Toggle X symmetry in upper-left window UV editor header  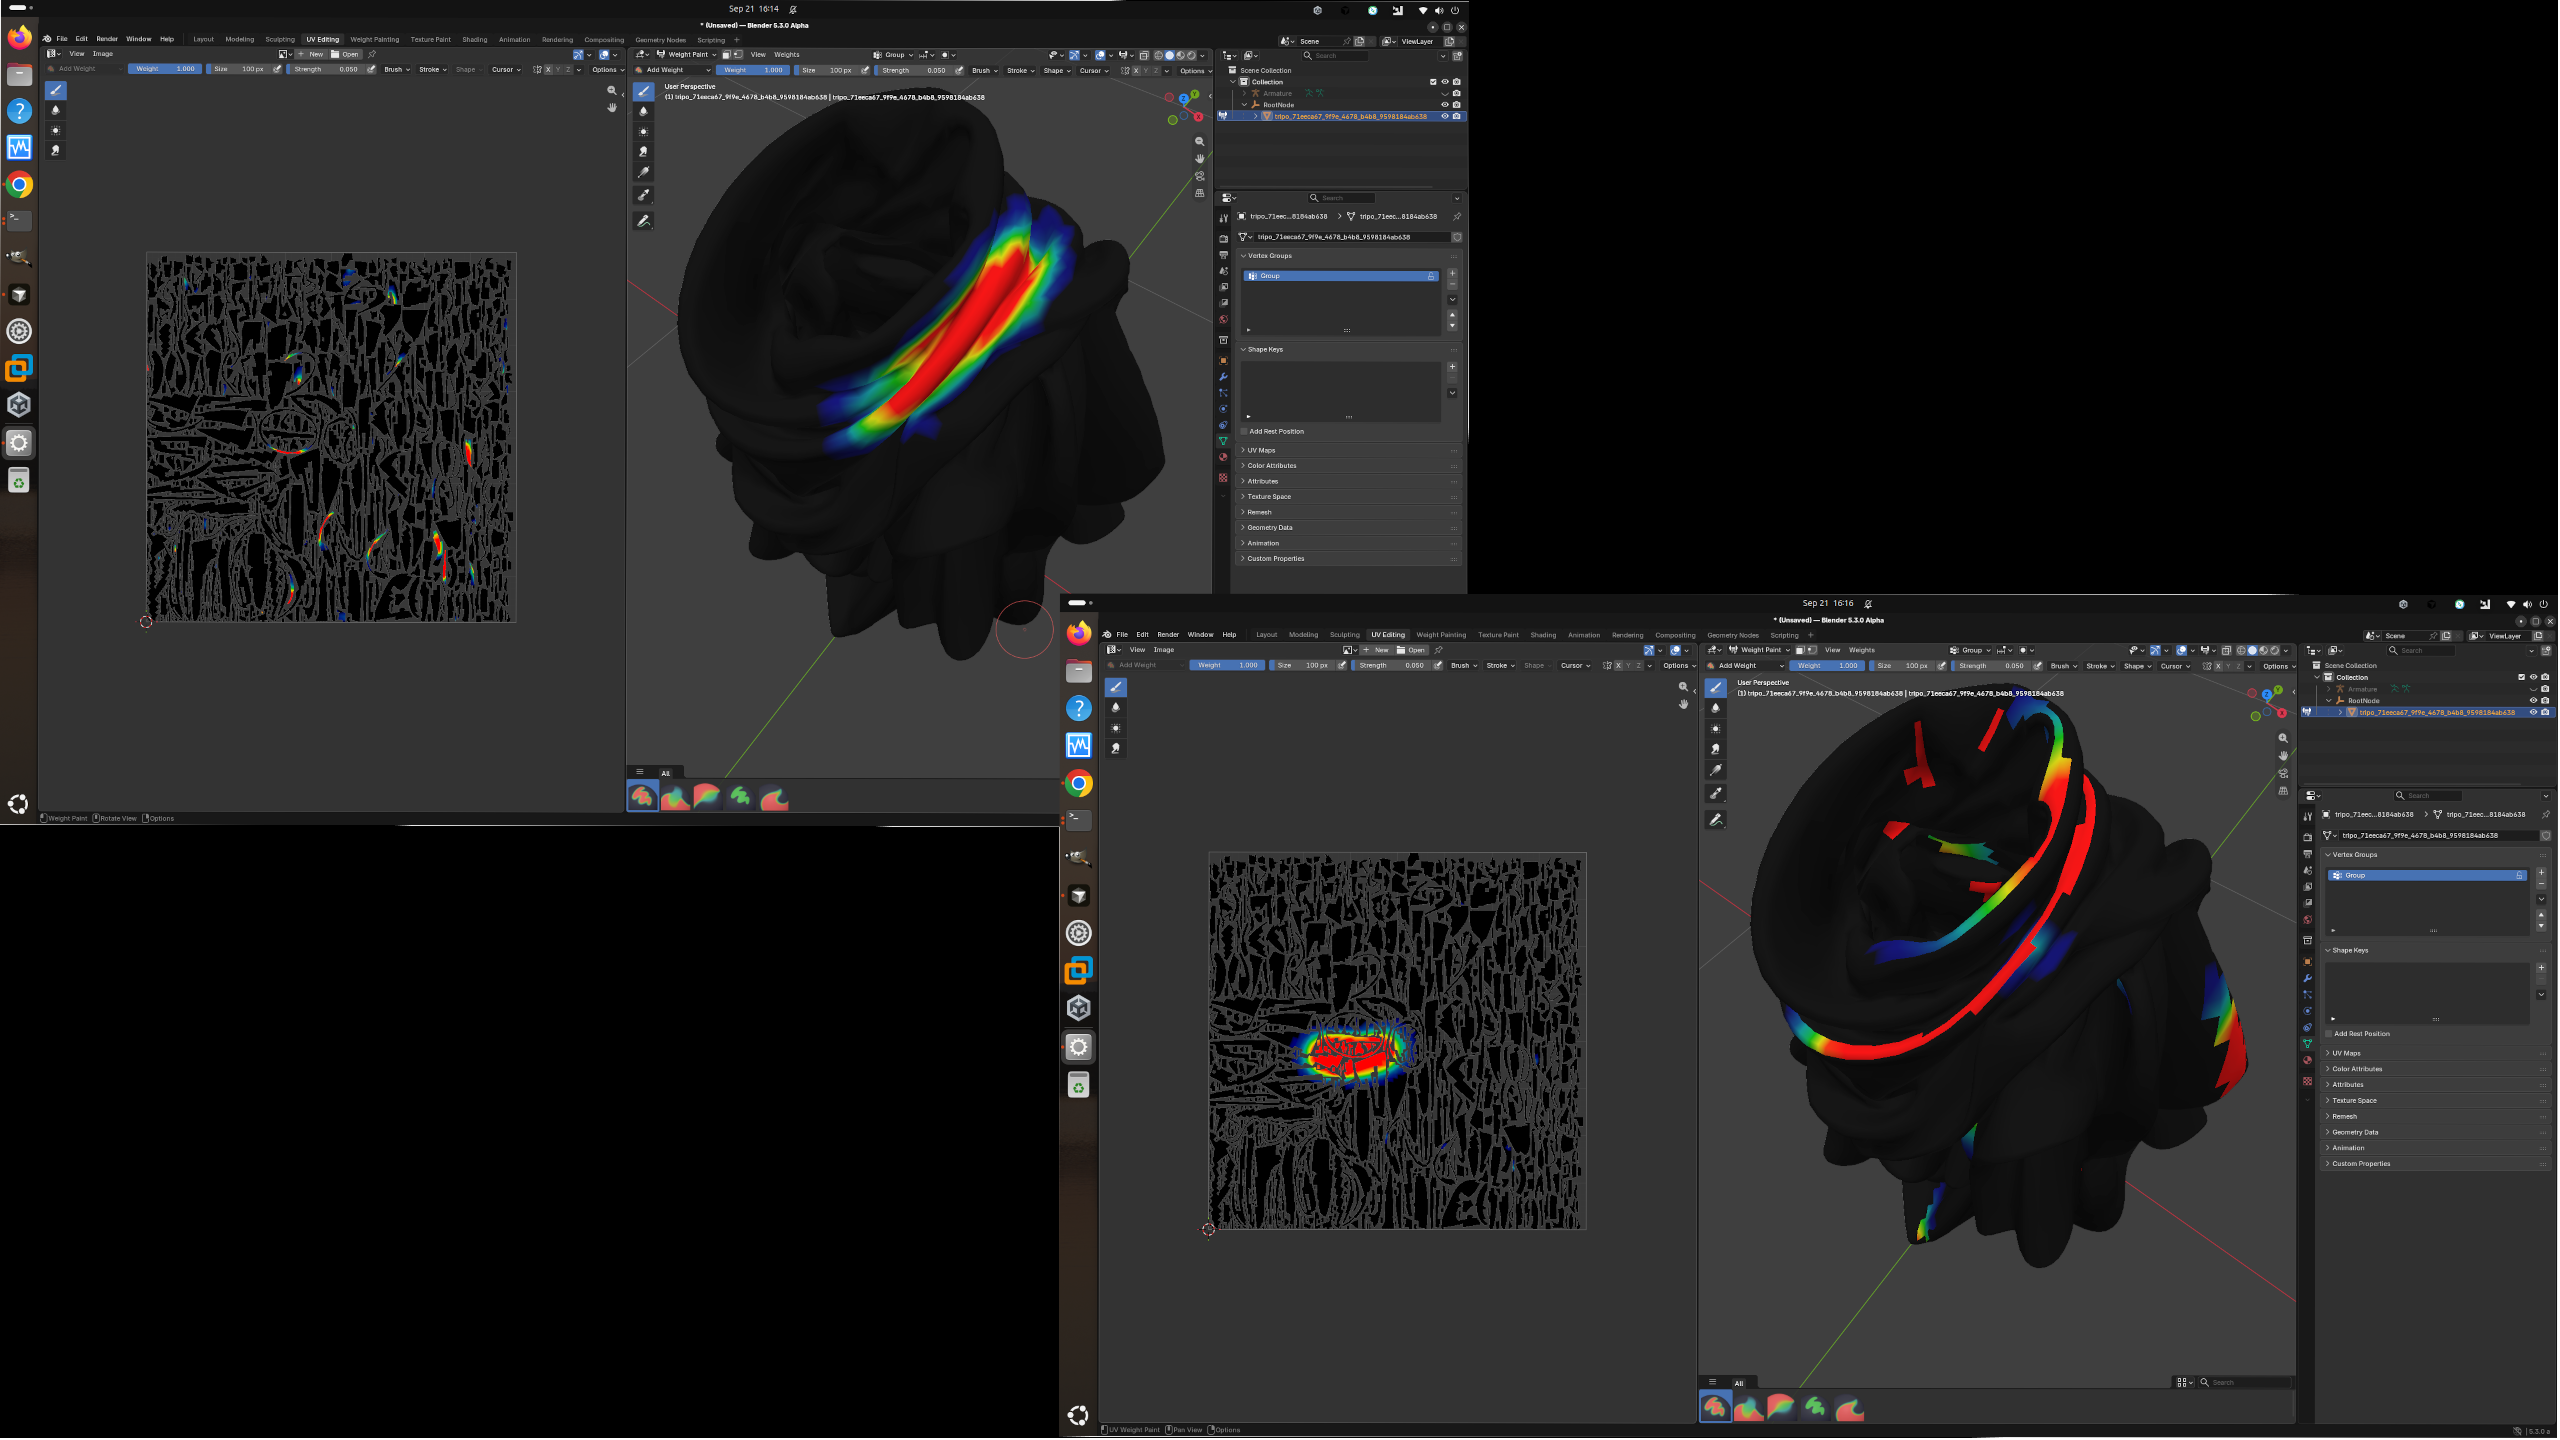click(x=548, y=70)
